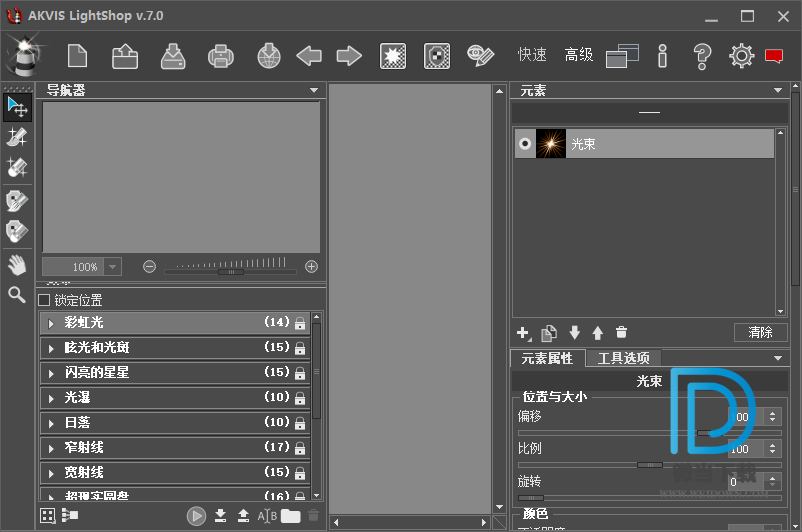Enable the 锁定位置 checkbox
This screenshot has width=802, height=532.
tap(44, 300)
